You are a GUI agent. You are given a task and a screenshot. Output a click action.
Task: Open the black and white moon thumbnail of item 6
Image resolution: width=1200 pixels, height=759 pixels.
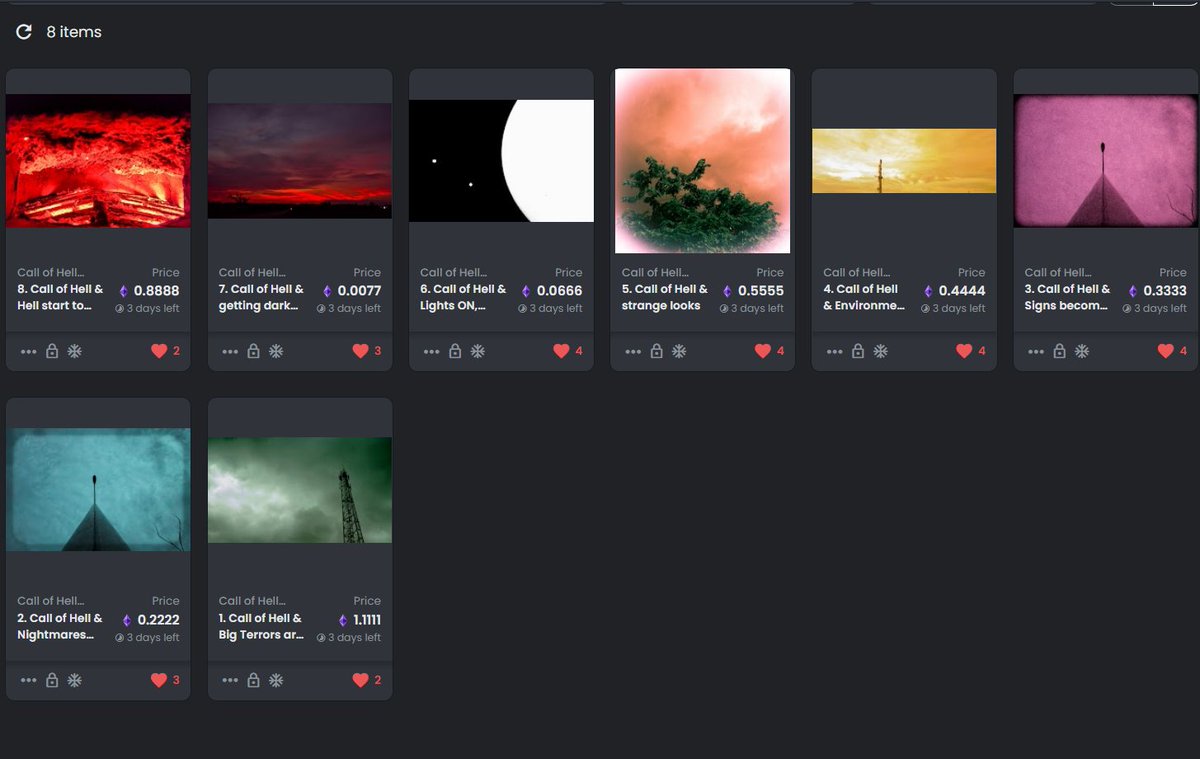pyautogui.click(x=501, y=161)
